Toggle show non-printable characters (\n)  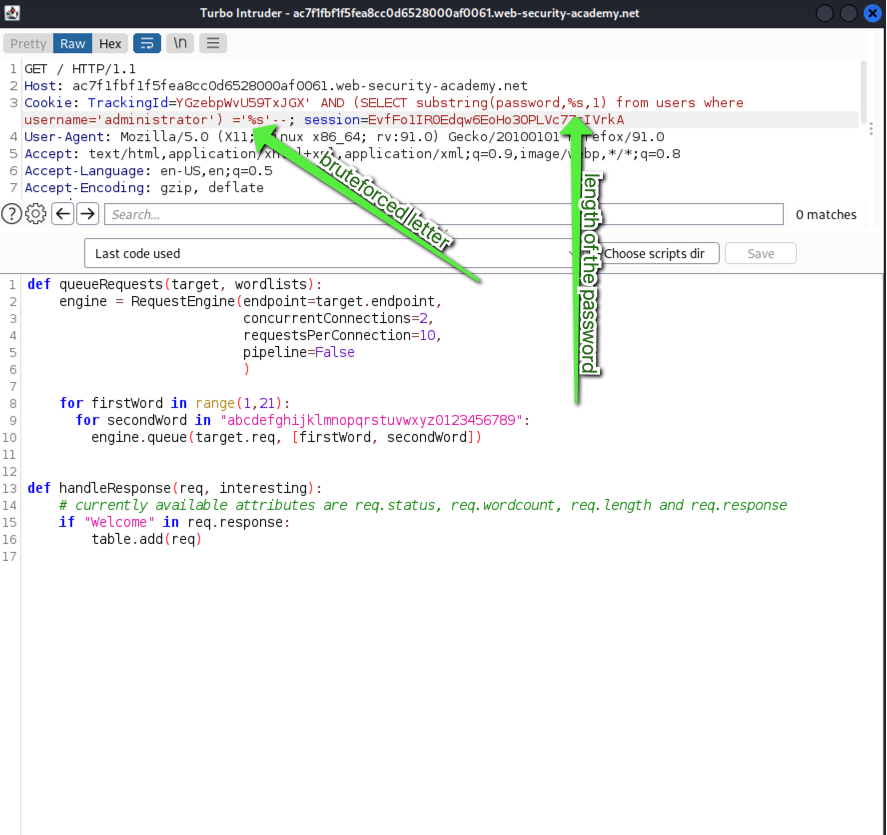click(180, 44)
